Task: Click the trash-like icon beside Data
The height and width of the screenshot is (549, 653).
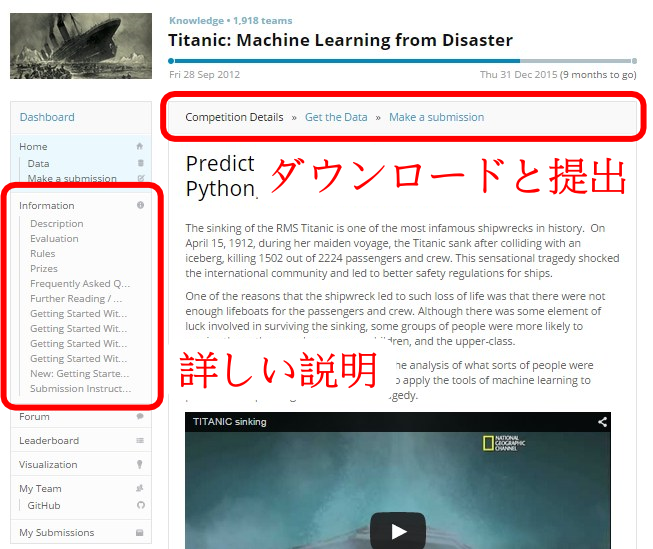Action: (x=140, y=163)
